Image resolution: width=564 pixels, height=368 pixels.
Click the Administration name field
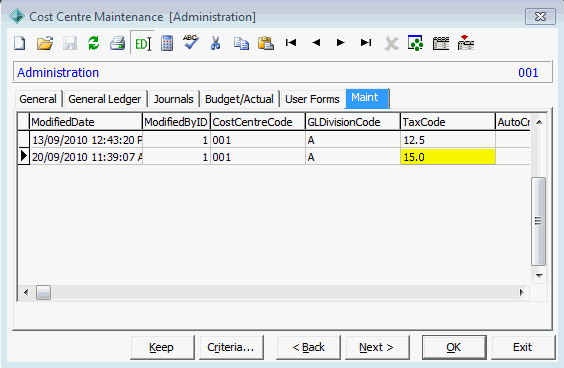pos(282,72)
